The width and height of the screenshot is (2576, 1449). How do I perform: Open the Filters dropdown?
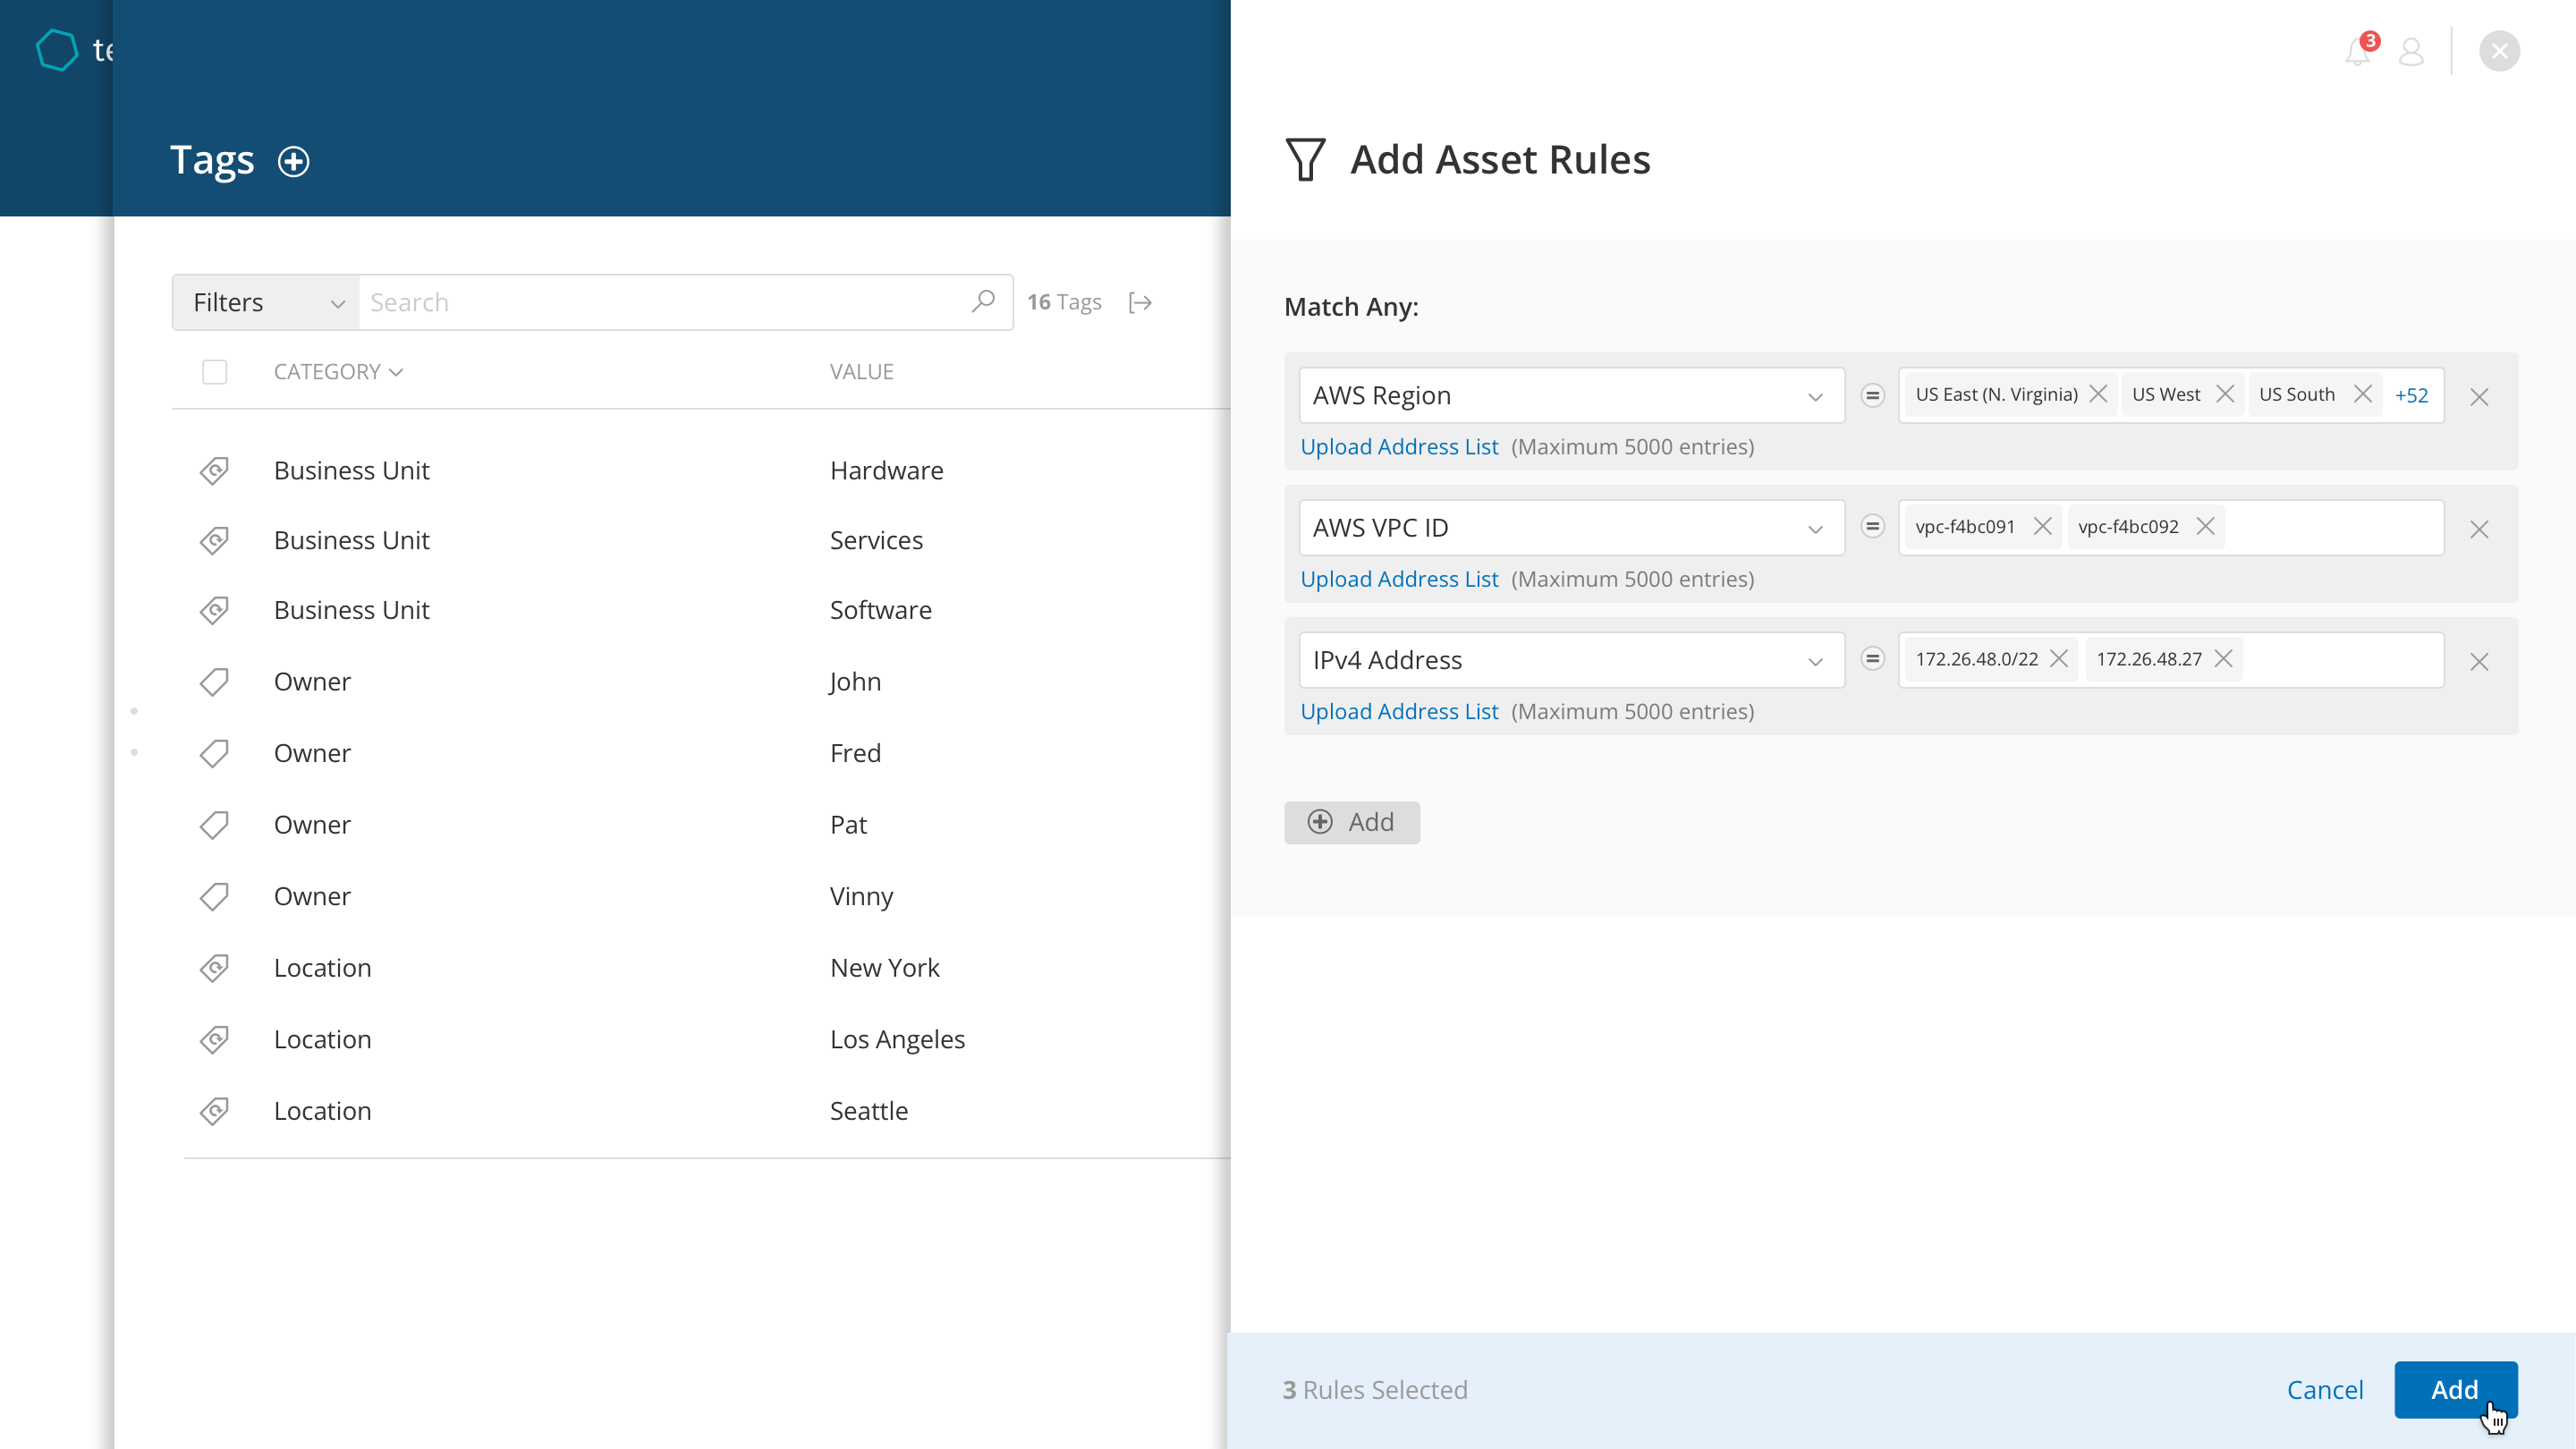[266, 302]
